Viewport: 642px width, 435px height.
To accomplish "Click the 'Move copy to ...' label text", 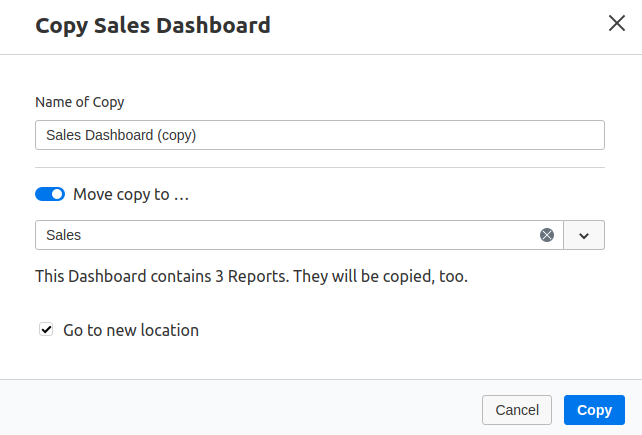I will [x=131, y=195].
